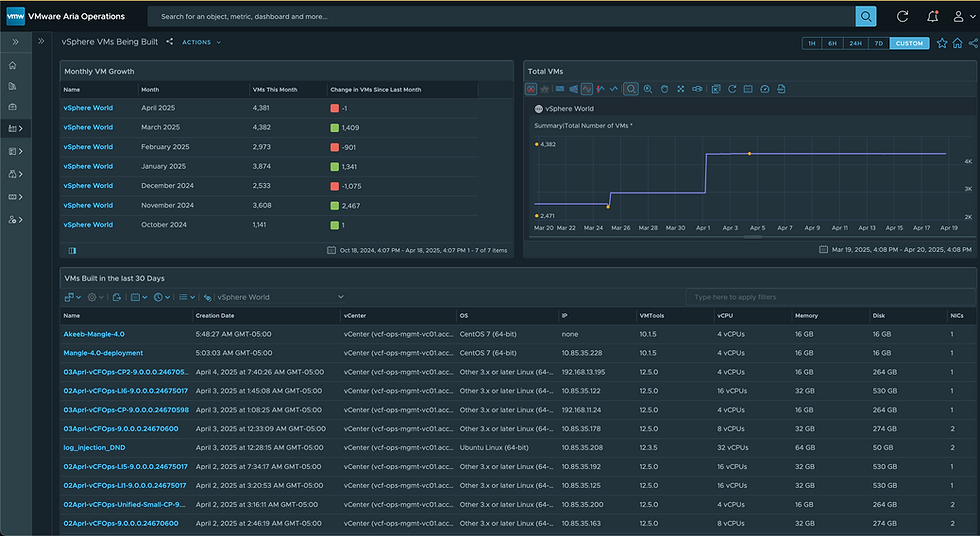Open the sidebar section below the dashboards icon
The width and height of the screenshot is (980, 536).
pyautogui.click(x=16, y=151)
